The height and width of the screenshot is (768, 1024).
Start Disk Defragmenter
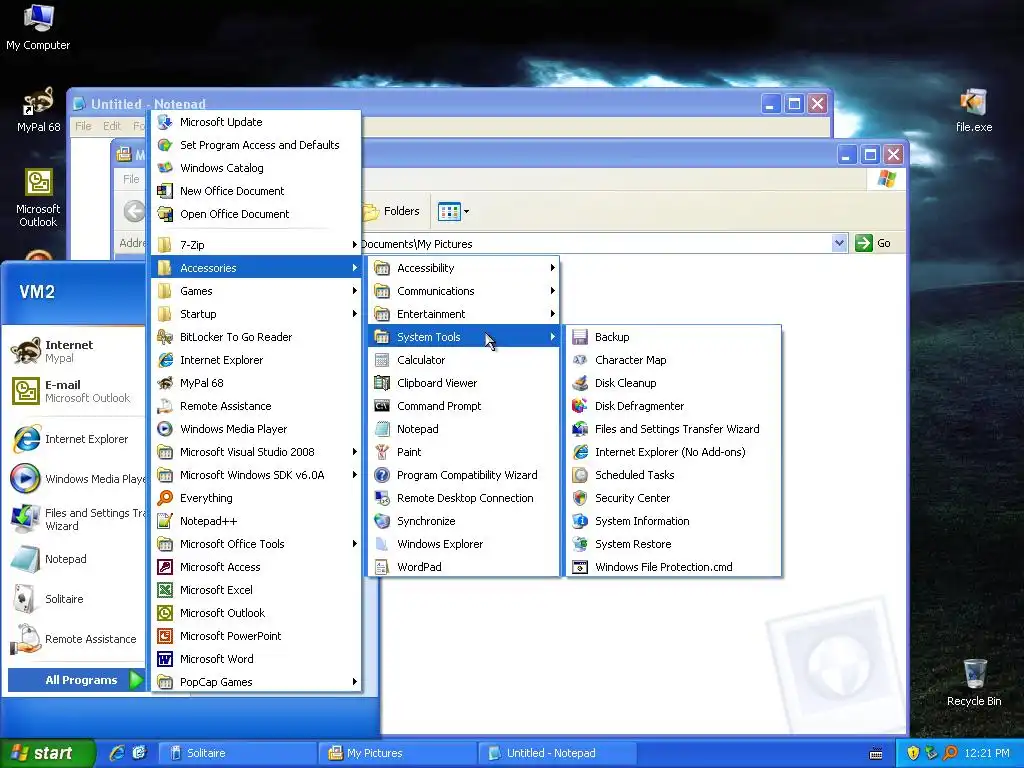(x=673, y=406)
